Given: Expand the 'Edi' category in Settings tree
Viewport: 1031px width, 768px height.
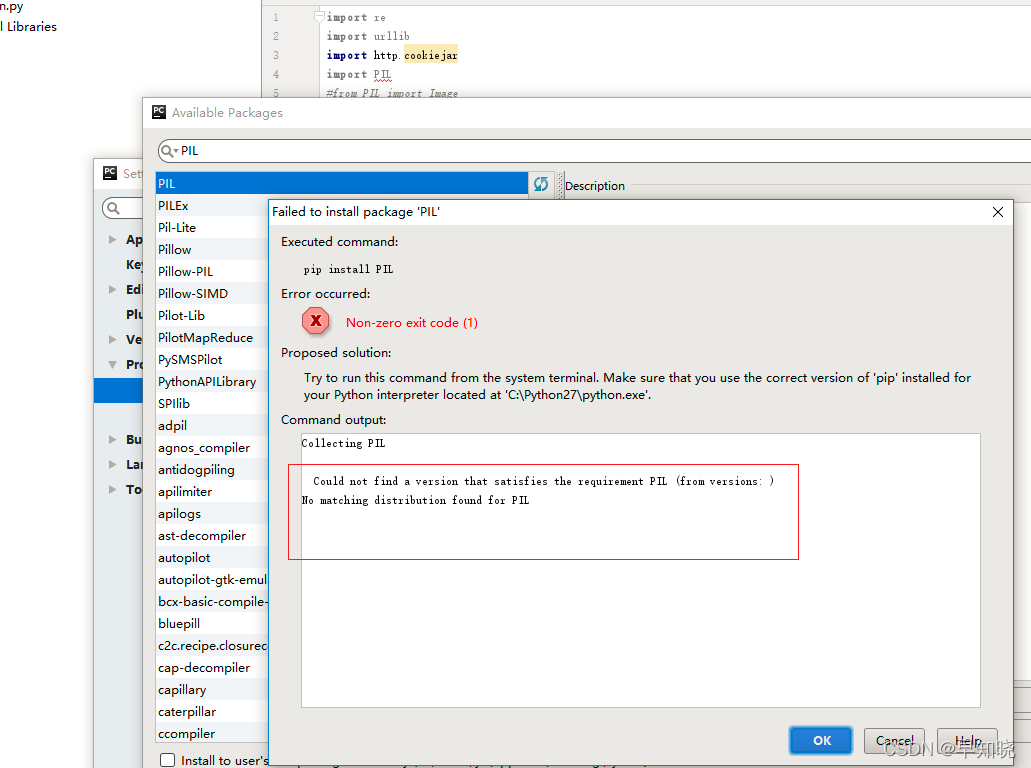Looking at the screenshot, I should point(112,289).
